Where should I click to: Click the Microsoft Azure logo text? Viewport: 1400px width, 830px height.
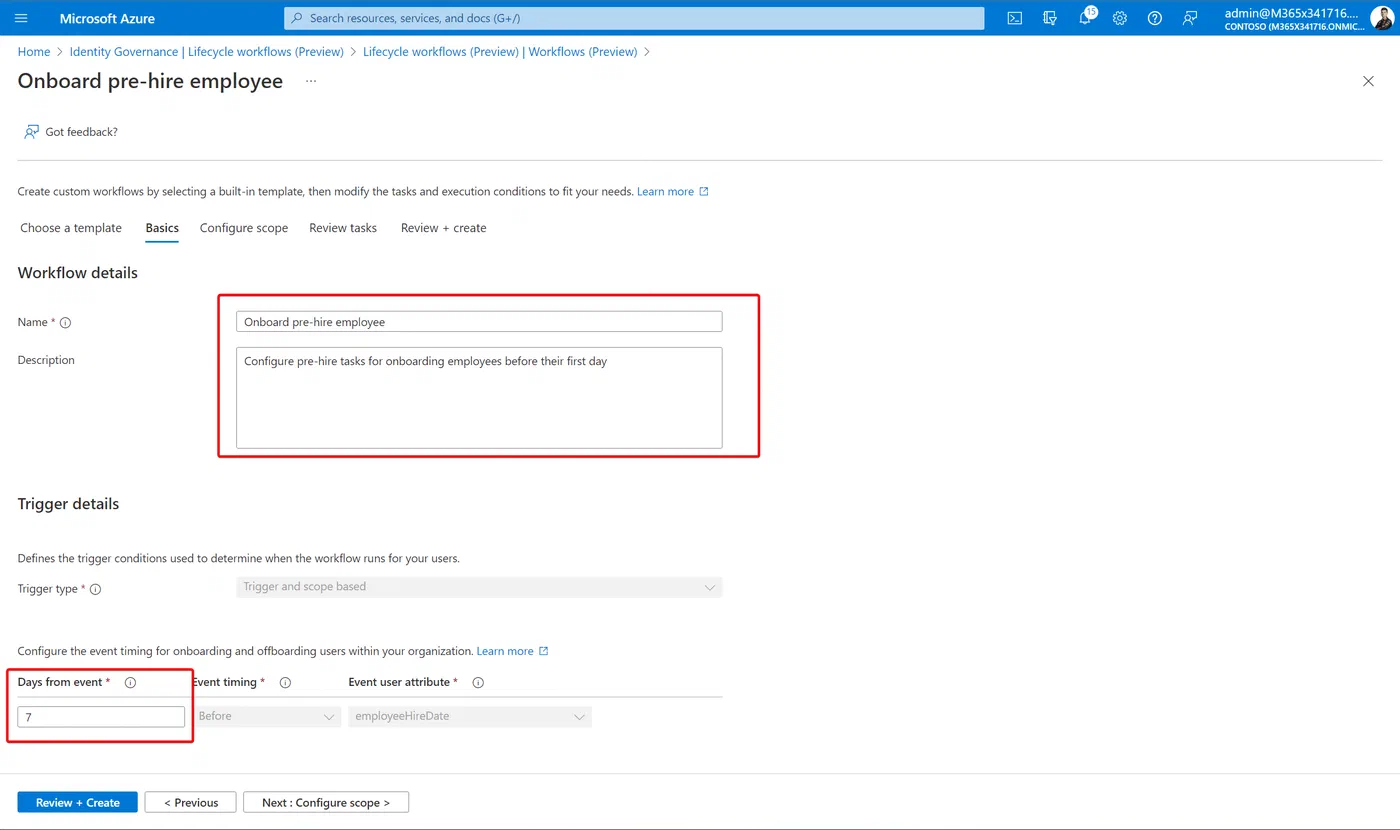pyautogui.click(x=107, y=18)
